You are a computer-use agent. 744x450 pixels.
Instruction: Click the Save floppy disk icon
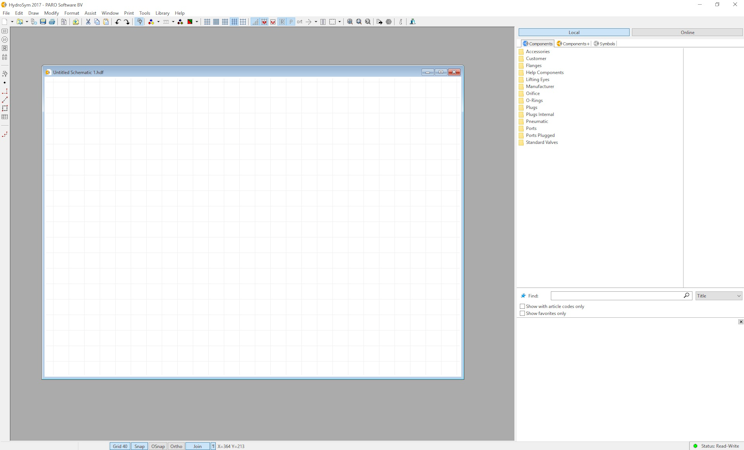[x=43, y=22]
